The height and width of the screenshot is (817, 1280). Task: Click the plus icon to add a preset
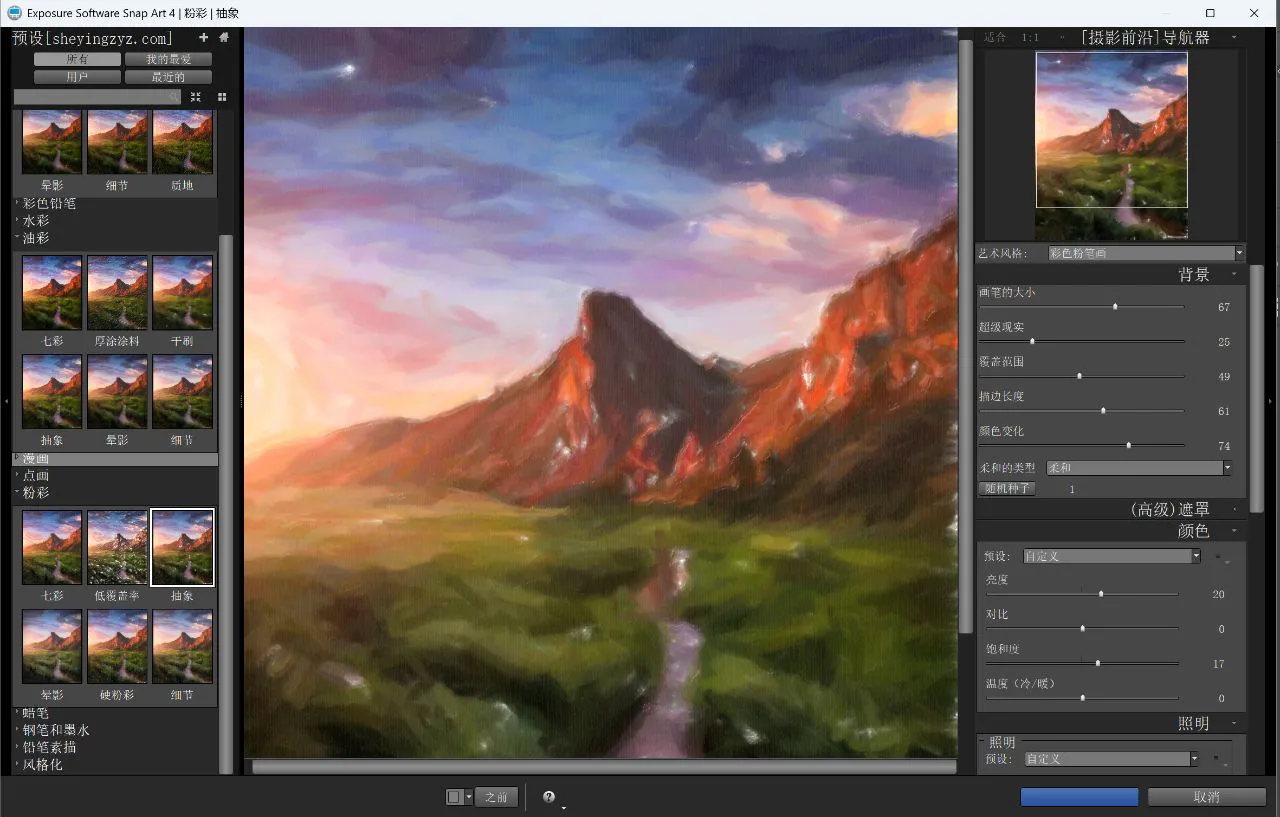(203, 38)
